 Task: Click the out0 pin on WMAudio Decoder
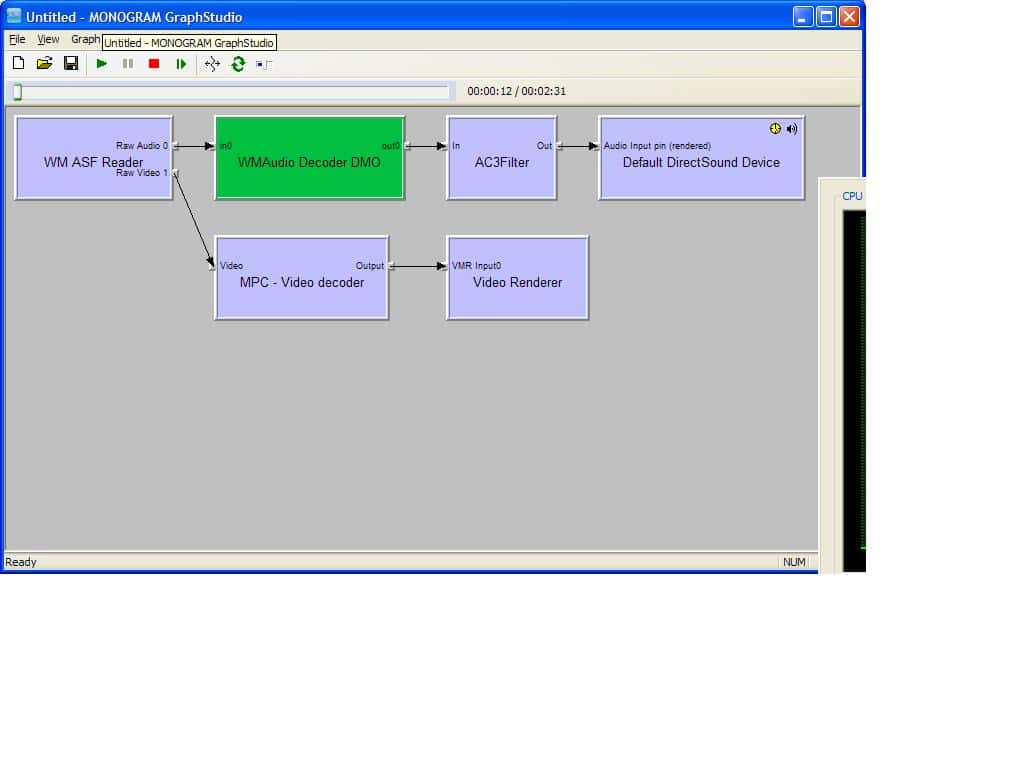(407, 146)
